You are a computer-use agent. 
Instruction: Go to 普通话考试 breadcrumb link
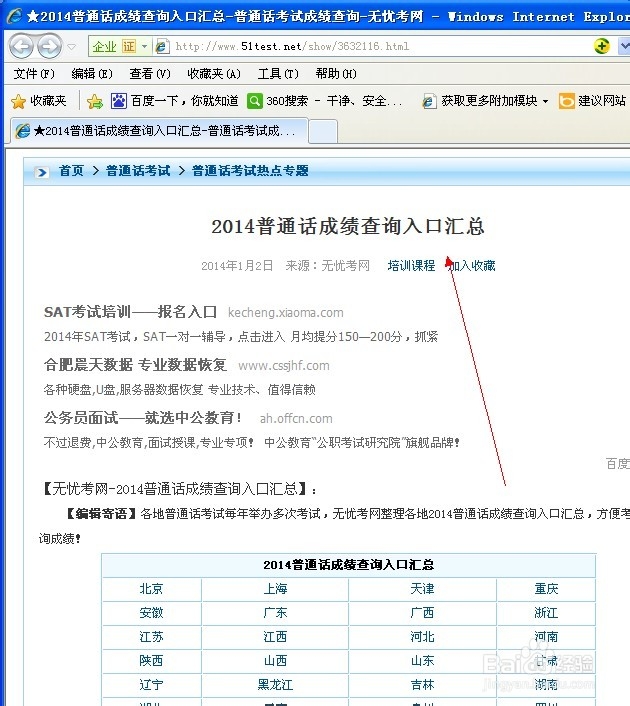[138, 171]
